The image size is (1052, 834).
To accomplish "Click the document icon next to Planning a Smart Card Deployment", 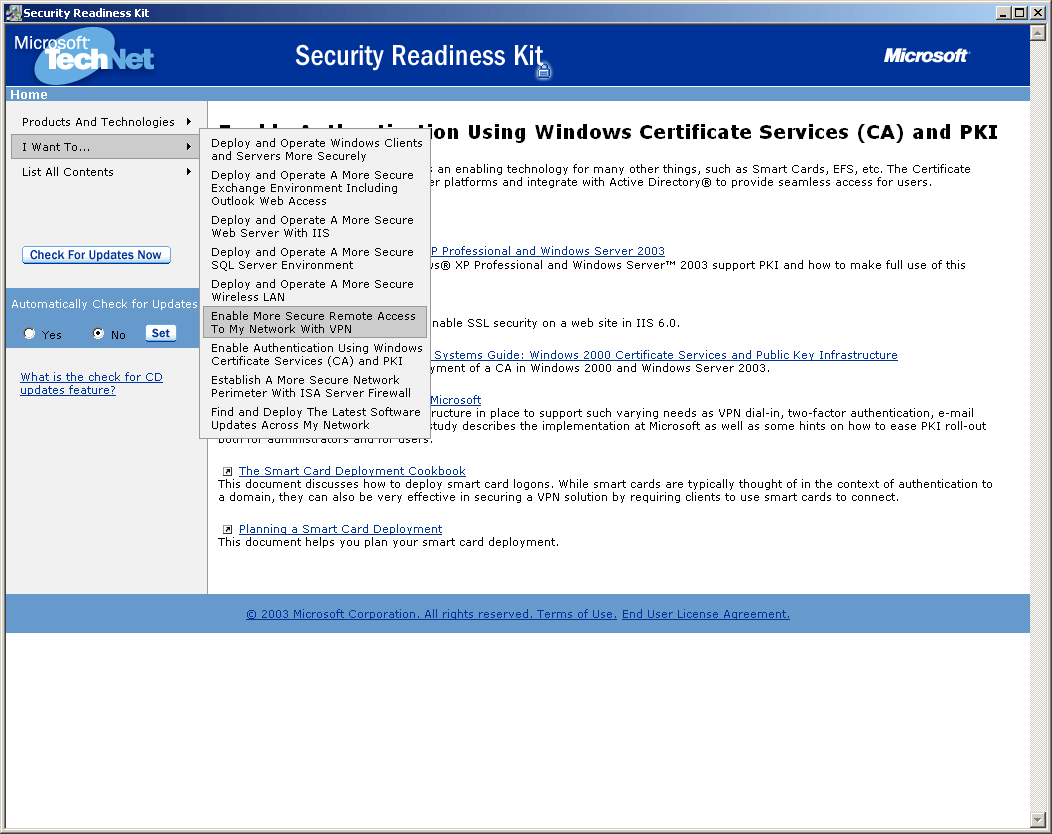I will (x=227, y=529).
